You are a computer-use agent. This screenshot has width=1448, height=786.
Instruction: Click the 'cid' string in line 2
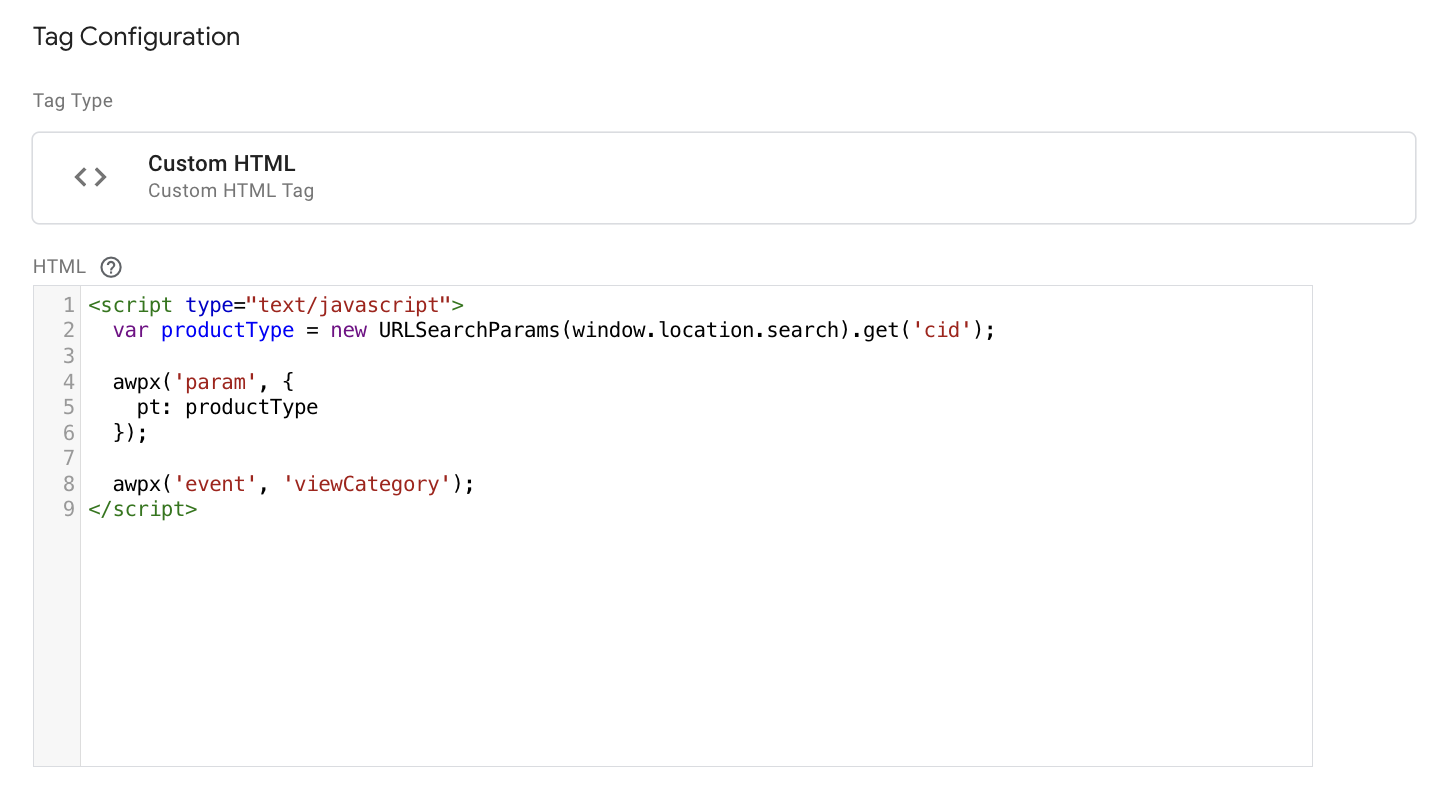944,330
